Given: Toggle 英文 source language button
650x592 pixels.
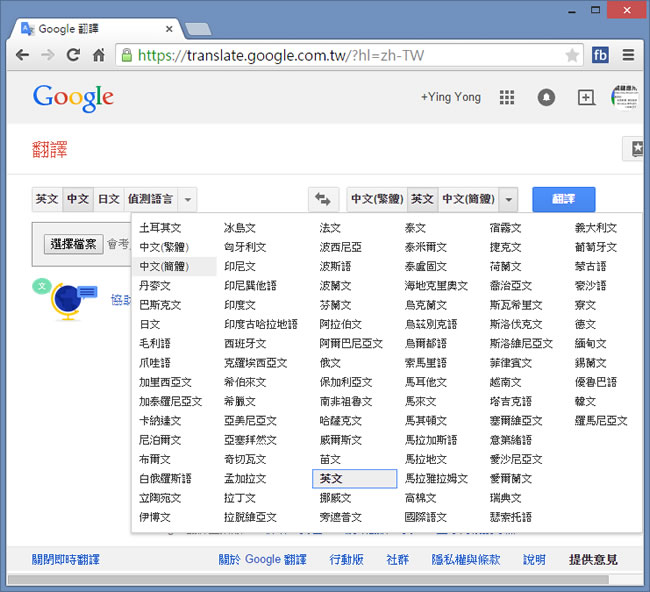Looking at the screenshot, I should (47, 199).
